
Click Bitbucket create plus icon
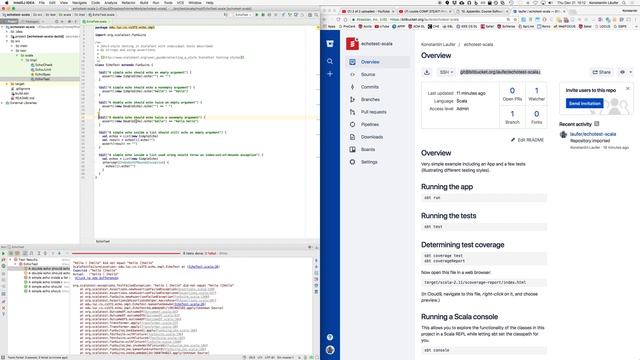(330, 74)
